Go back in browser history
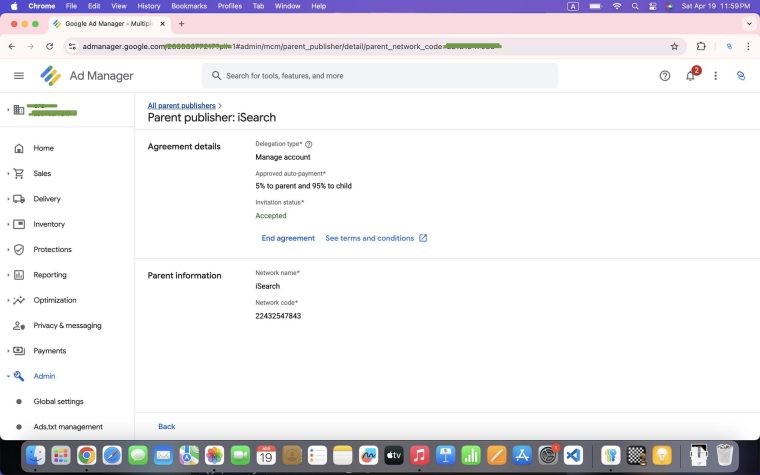 tap(12, 47)
